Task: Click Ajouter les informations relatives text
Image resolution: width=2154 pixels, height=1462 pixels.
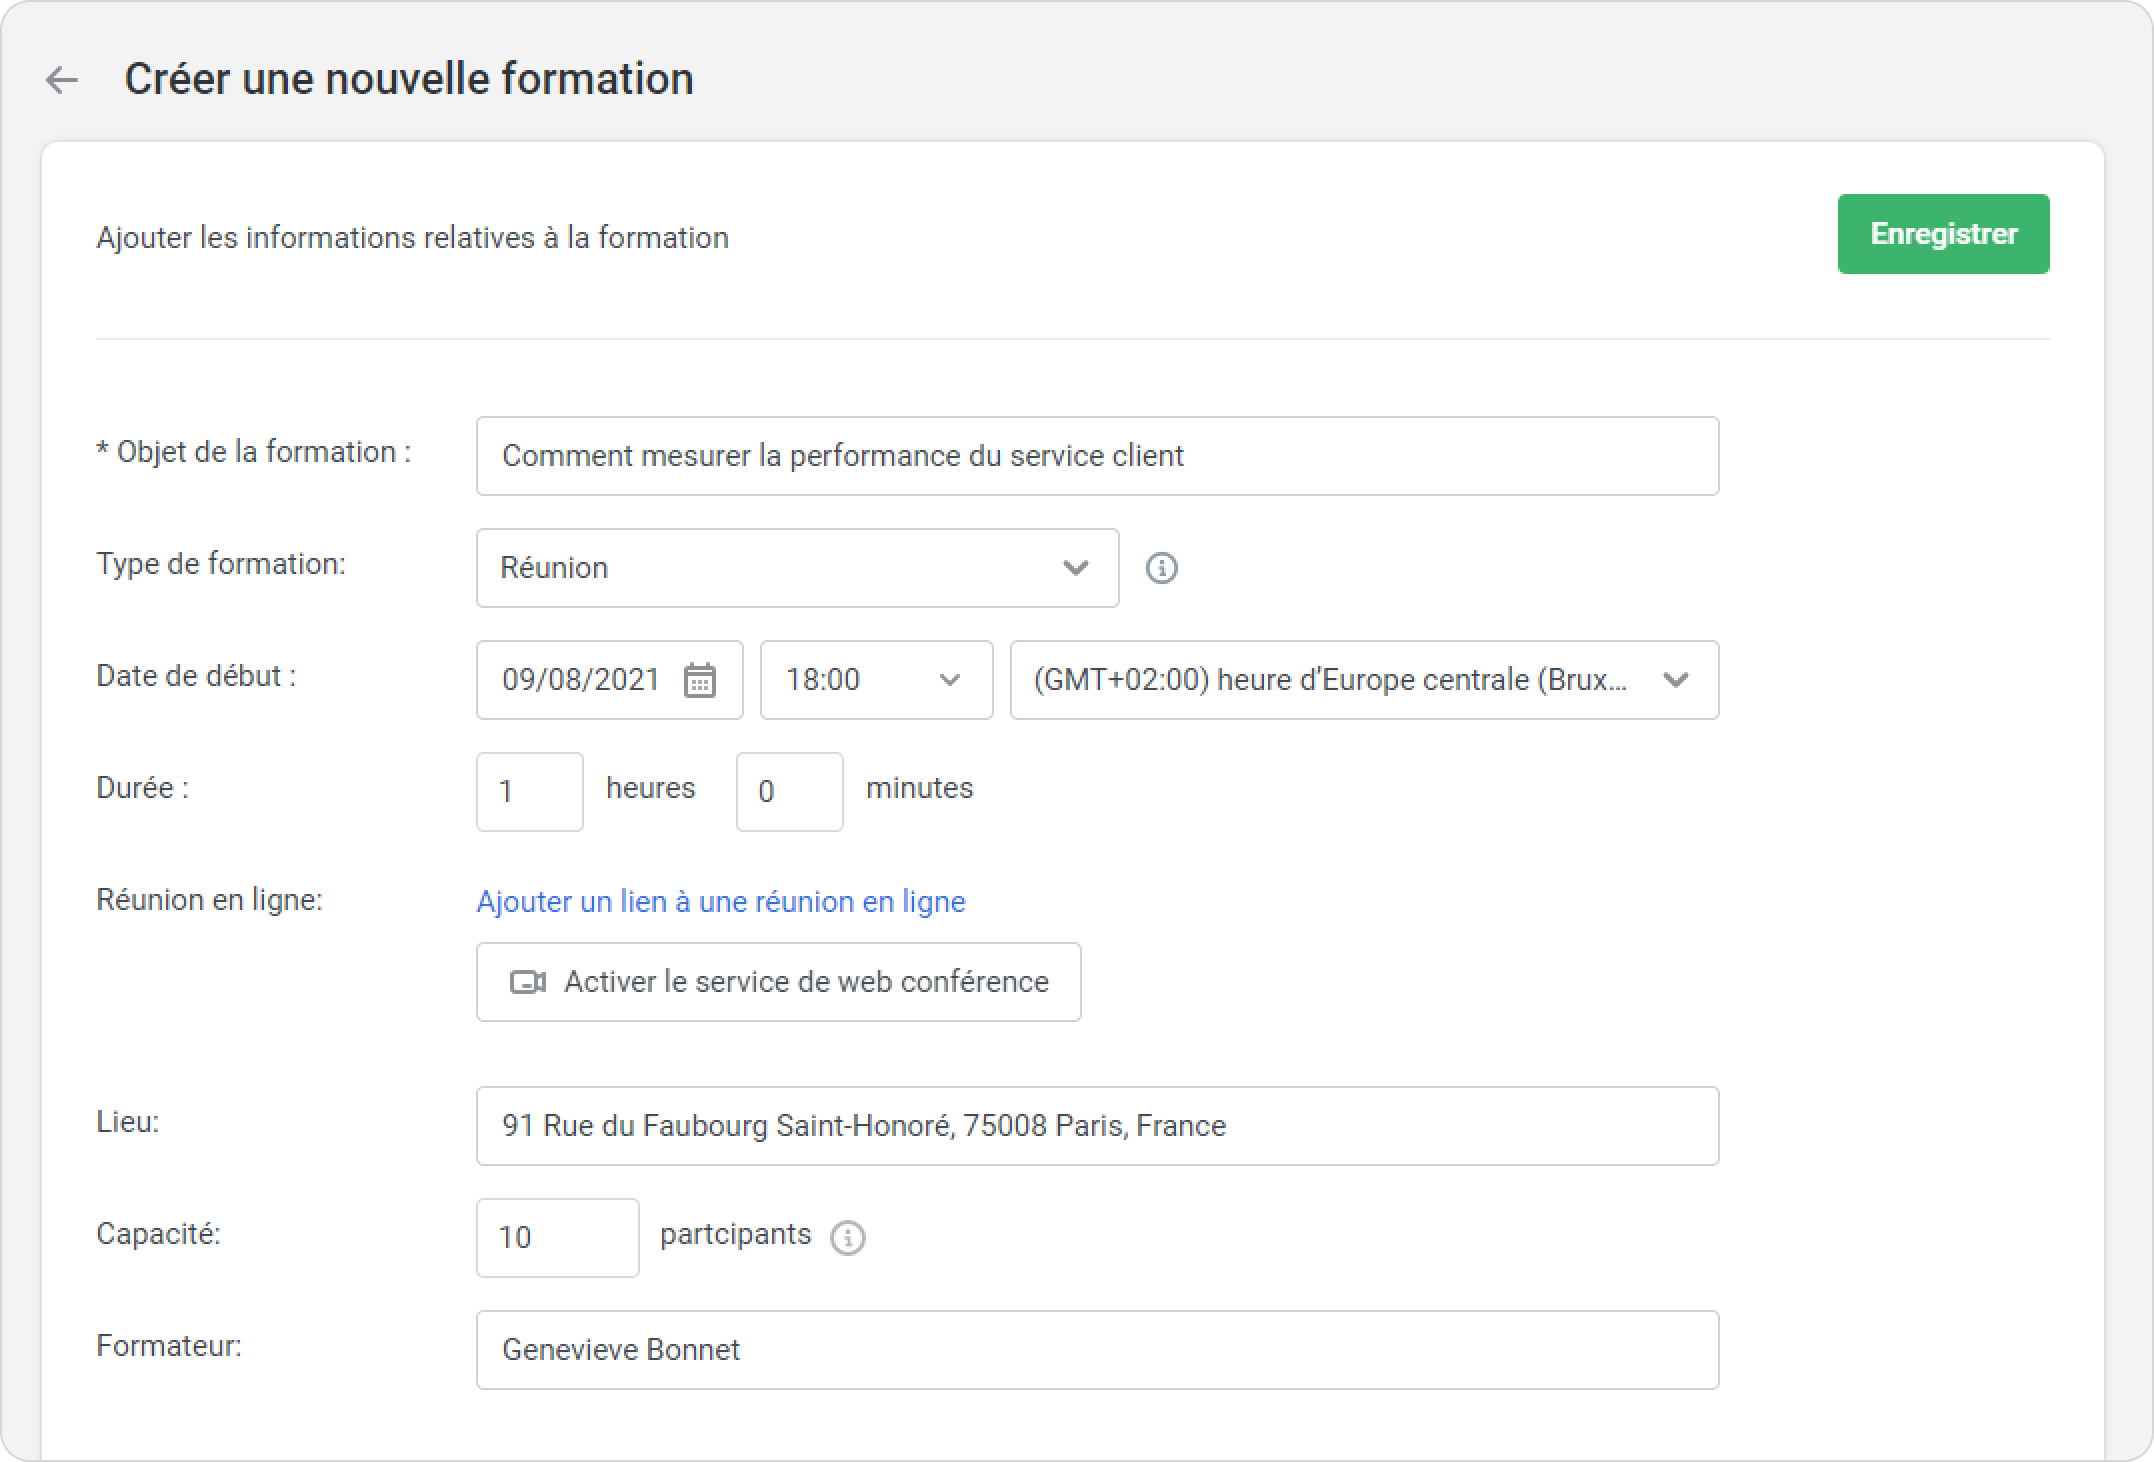Action: click(412, 238)
